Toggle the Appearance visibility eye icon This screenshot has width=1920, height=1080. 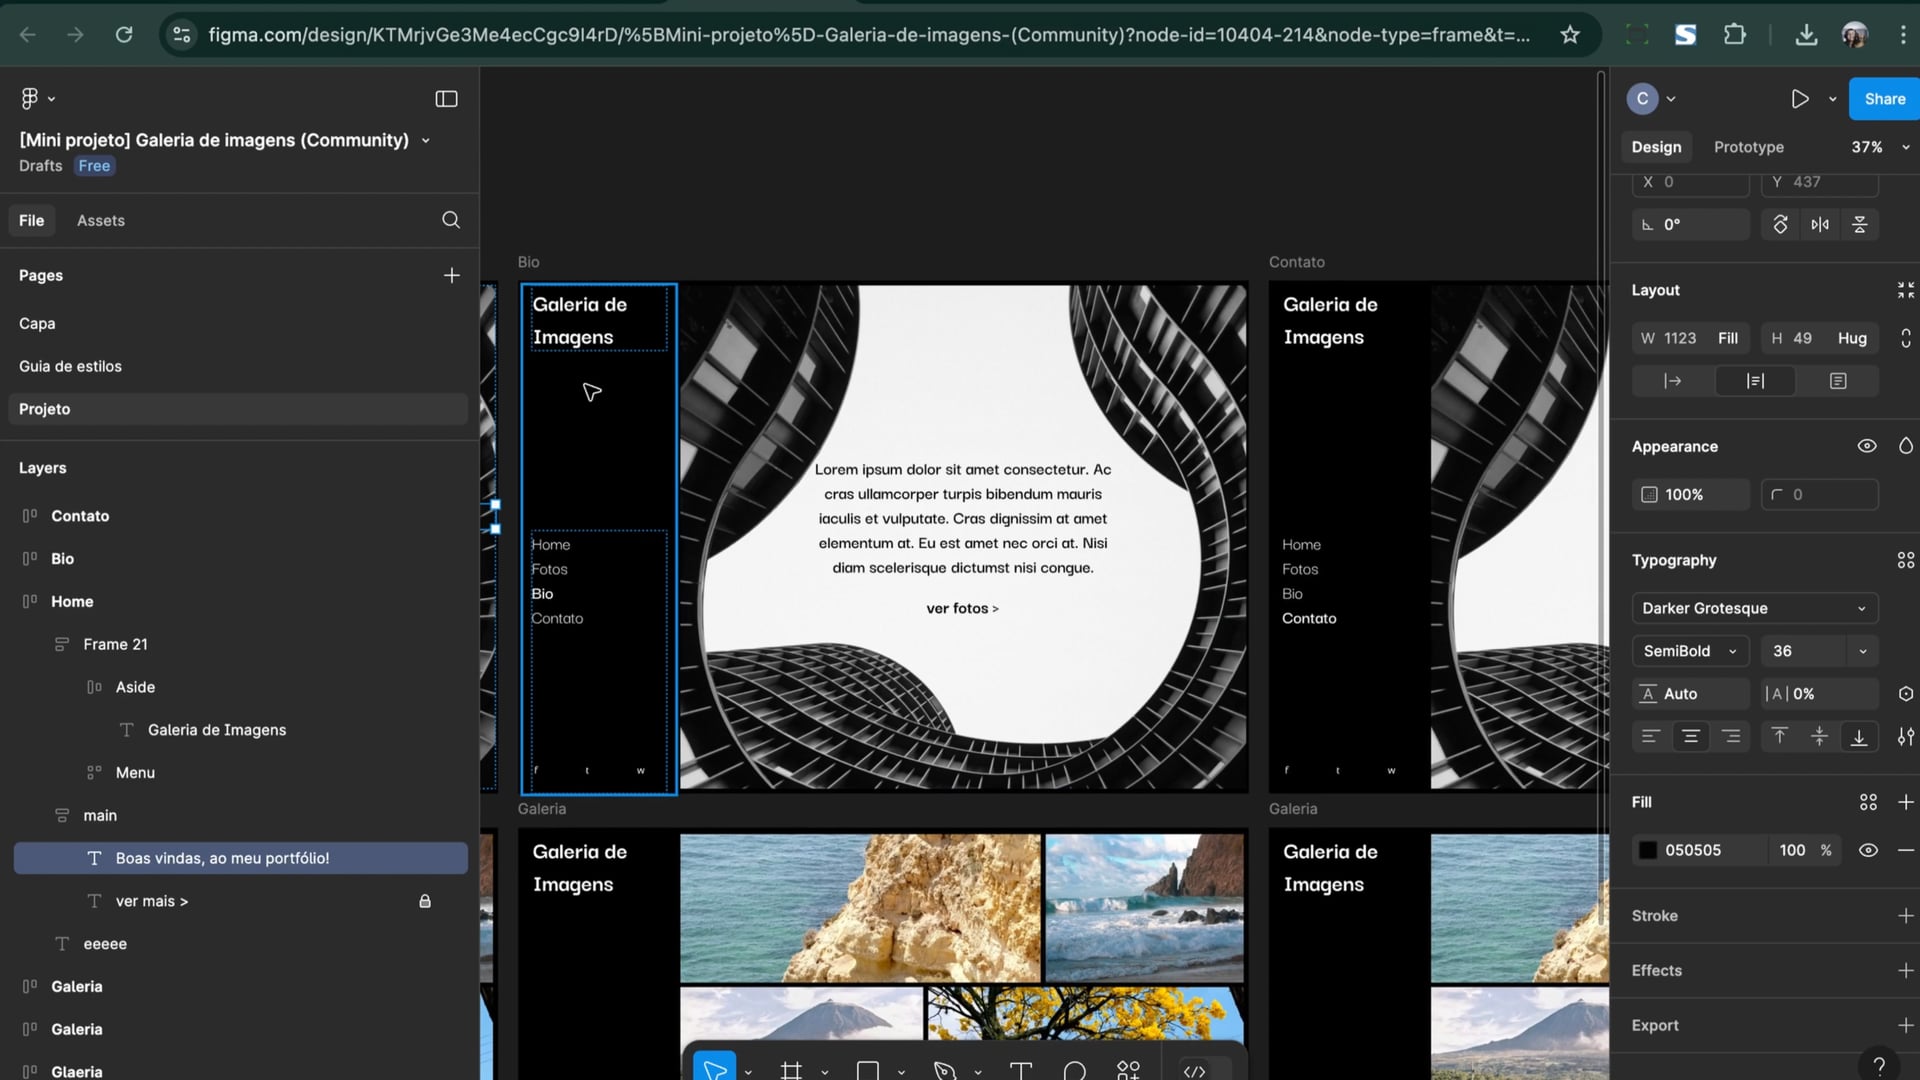(1866, 446)
